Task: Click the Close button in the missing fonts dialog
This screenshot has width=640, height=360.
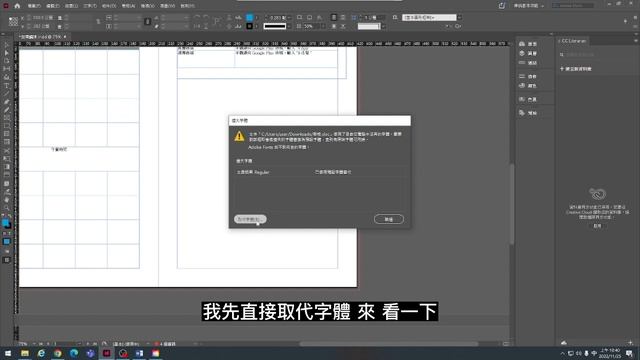Action: (x=389, y=219)
